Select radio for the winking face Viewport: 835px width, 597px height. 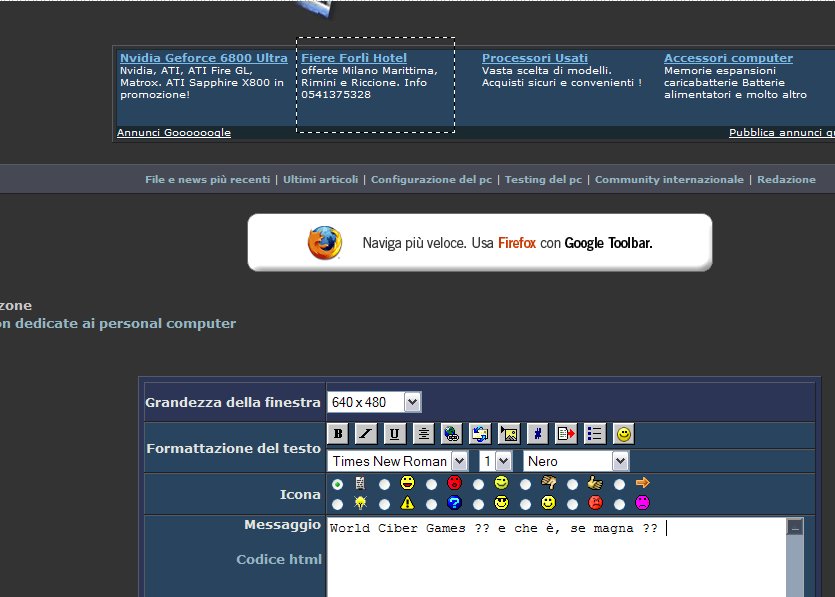click(x=478, y=485)
